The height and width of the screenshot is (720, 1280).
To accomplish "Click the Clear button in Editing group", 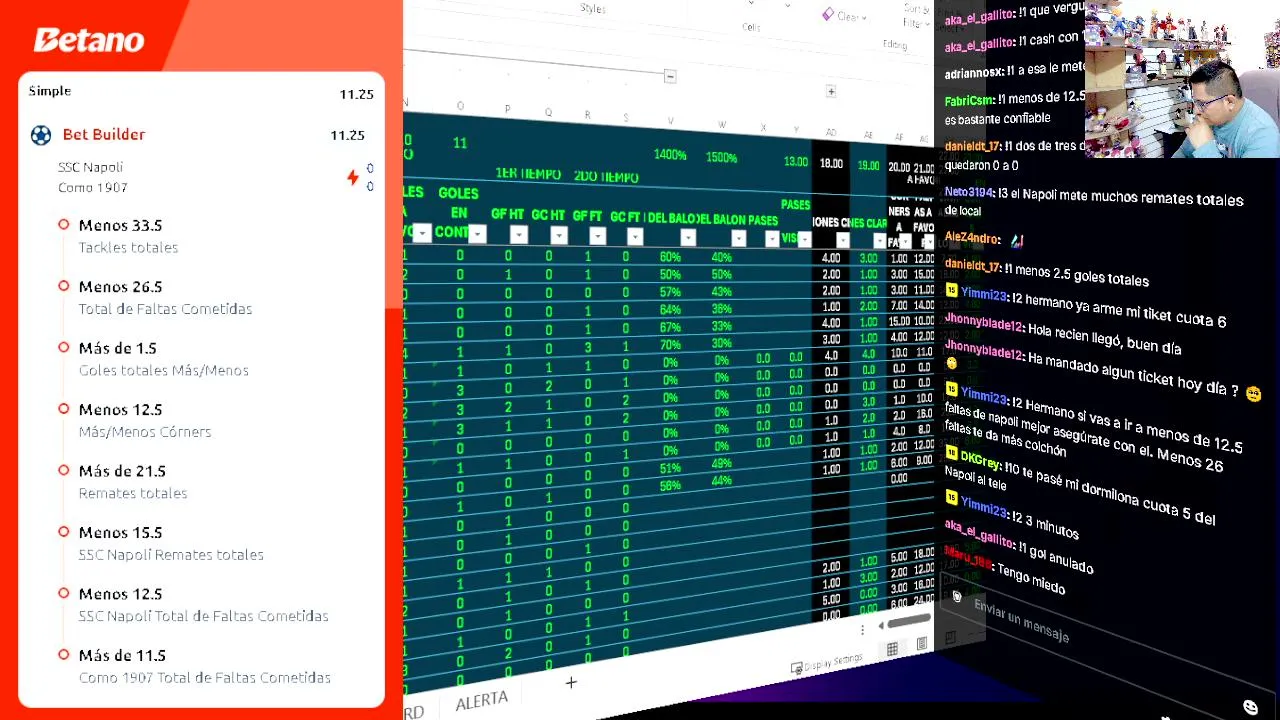I will 847,16.
